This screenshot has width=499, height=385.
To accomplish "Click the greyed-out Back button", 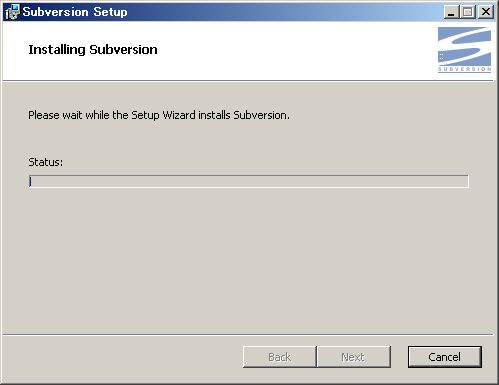I will [x=279, y=357].
